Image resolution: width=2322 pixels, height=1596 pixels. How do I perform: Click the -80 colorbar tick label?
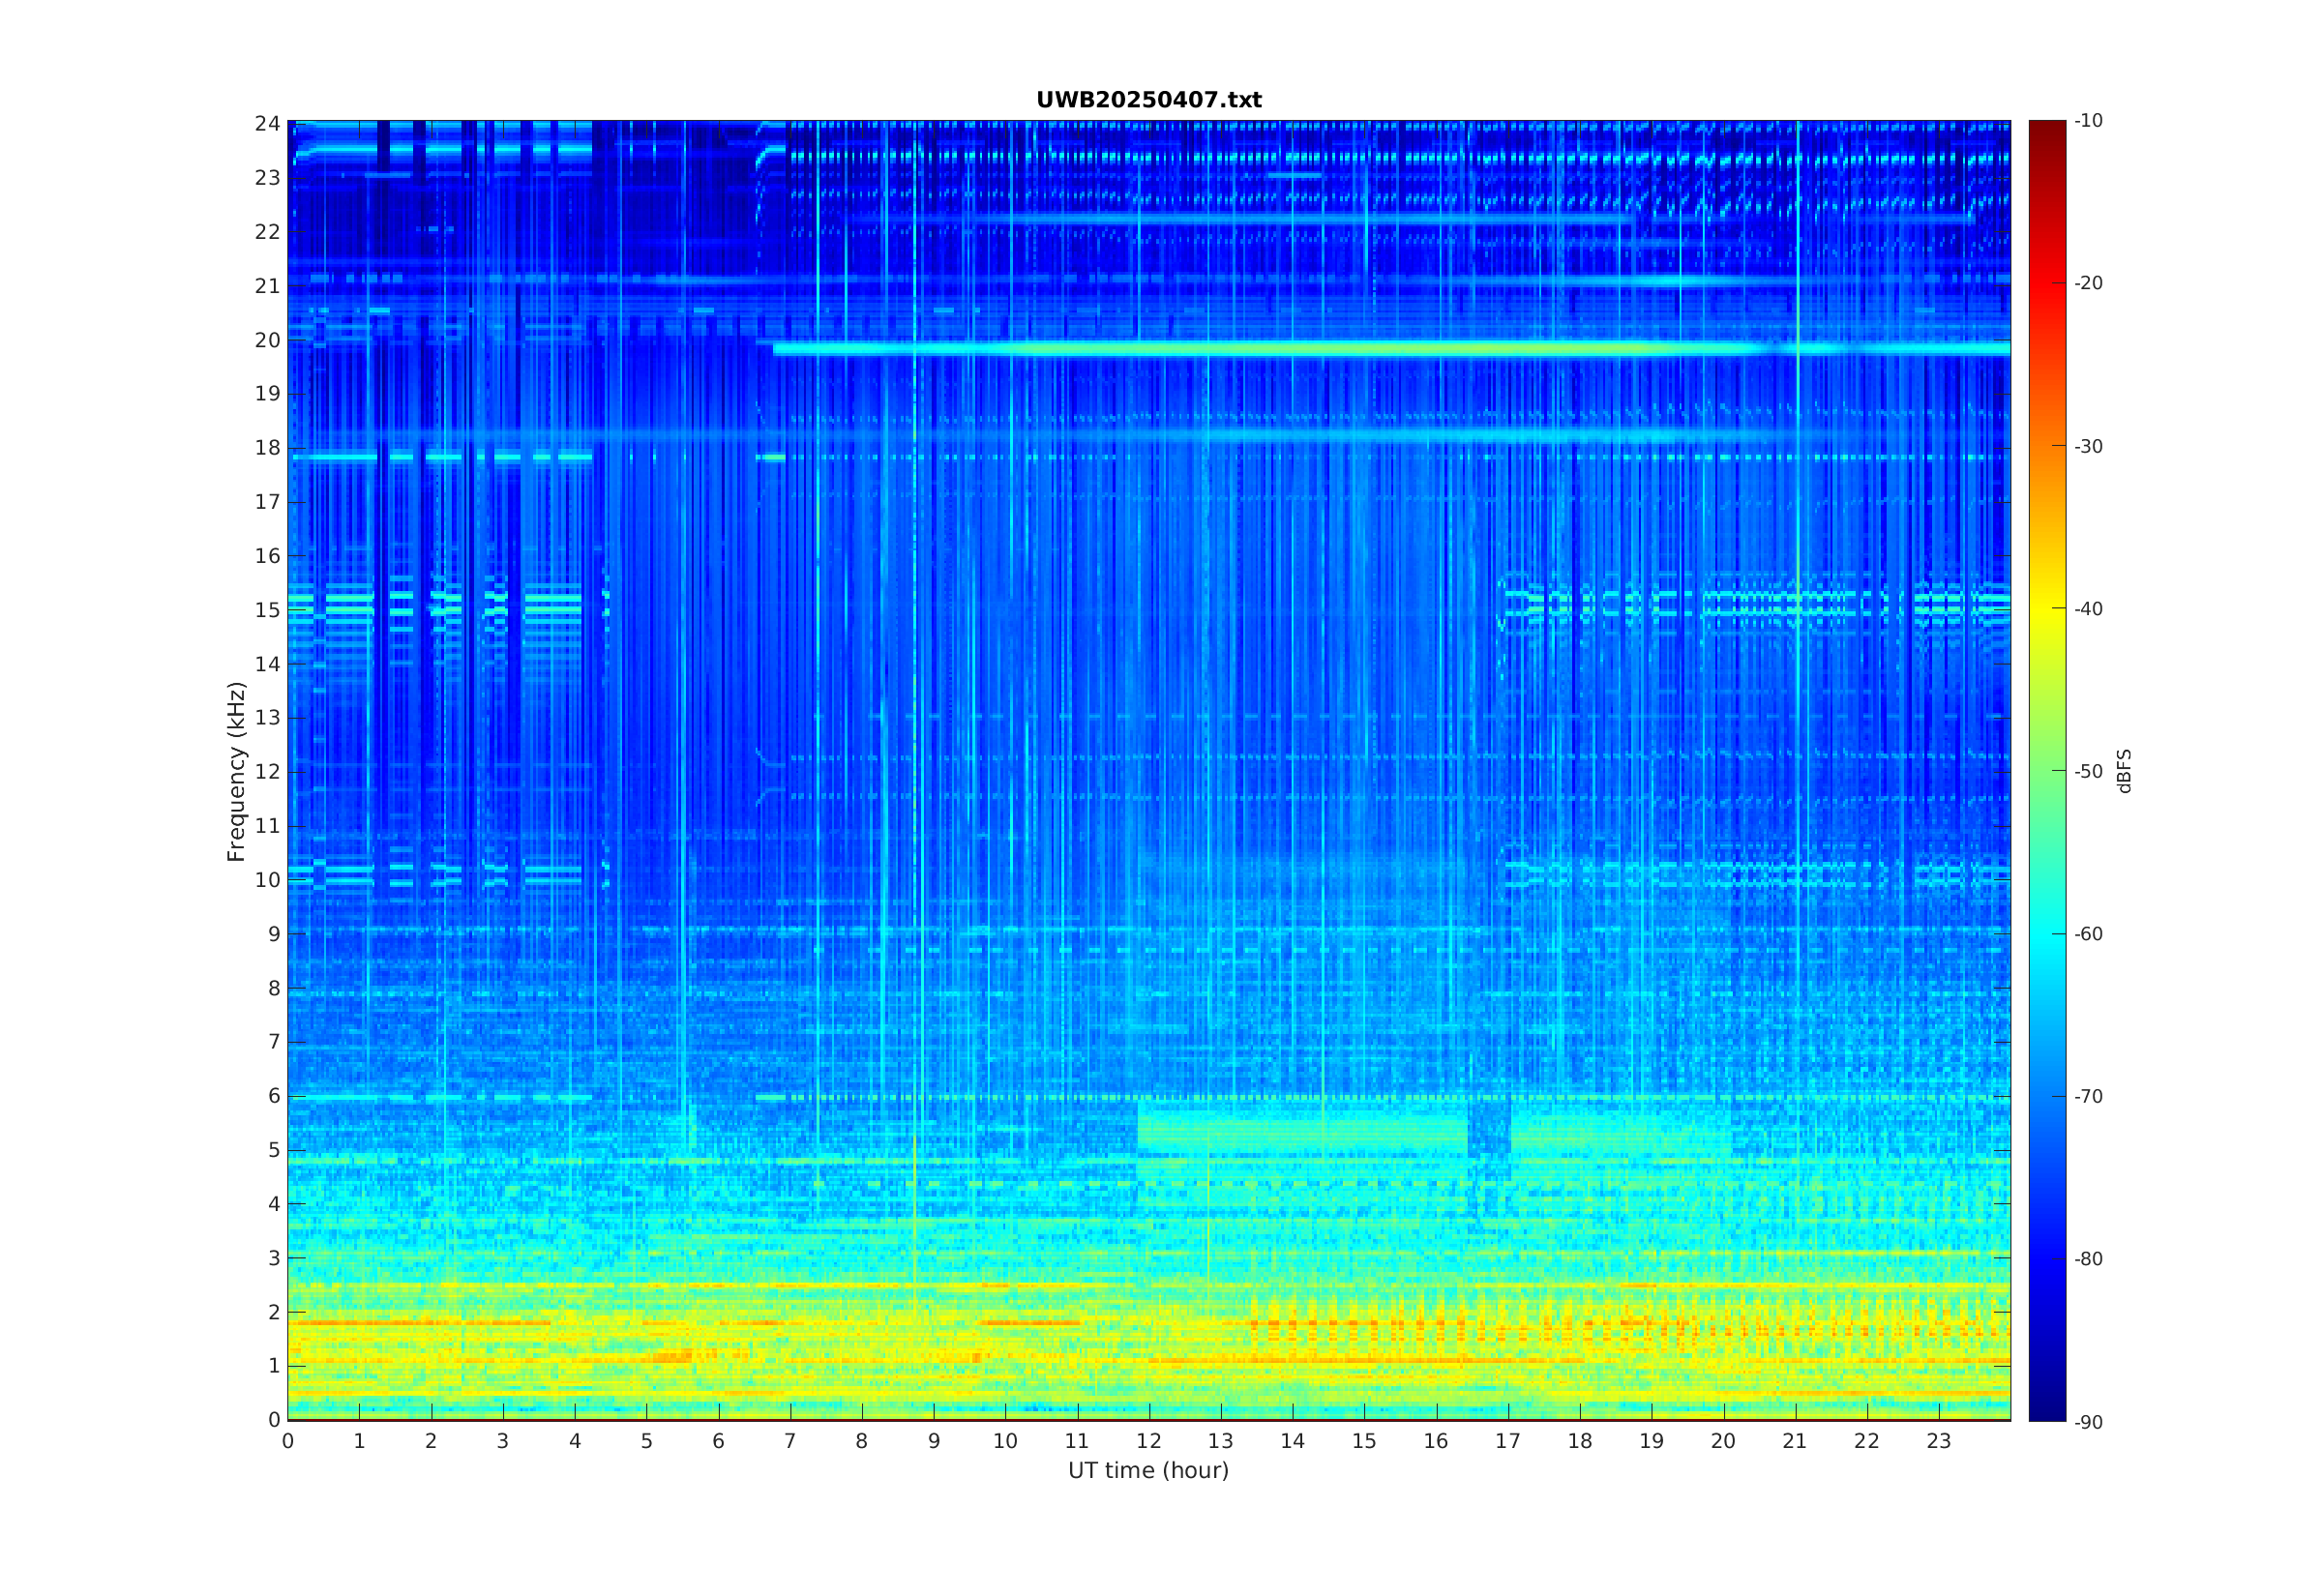tap(2089, 1259)
